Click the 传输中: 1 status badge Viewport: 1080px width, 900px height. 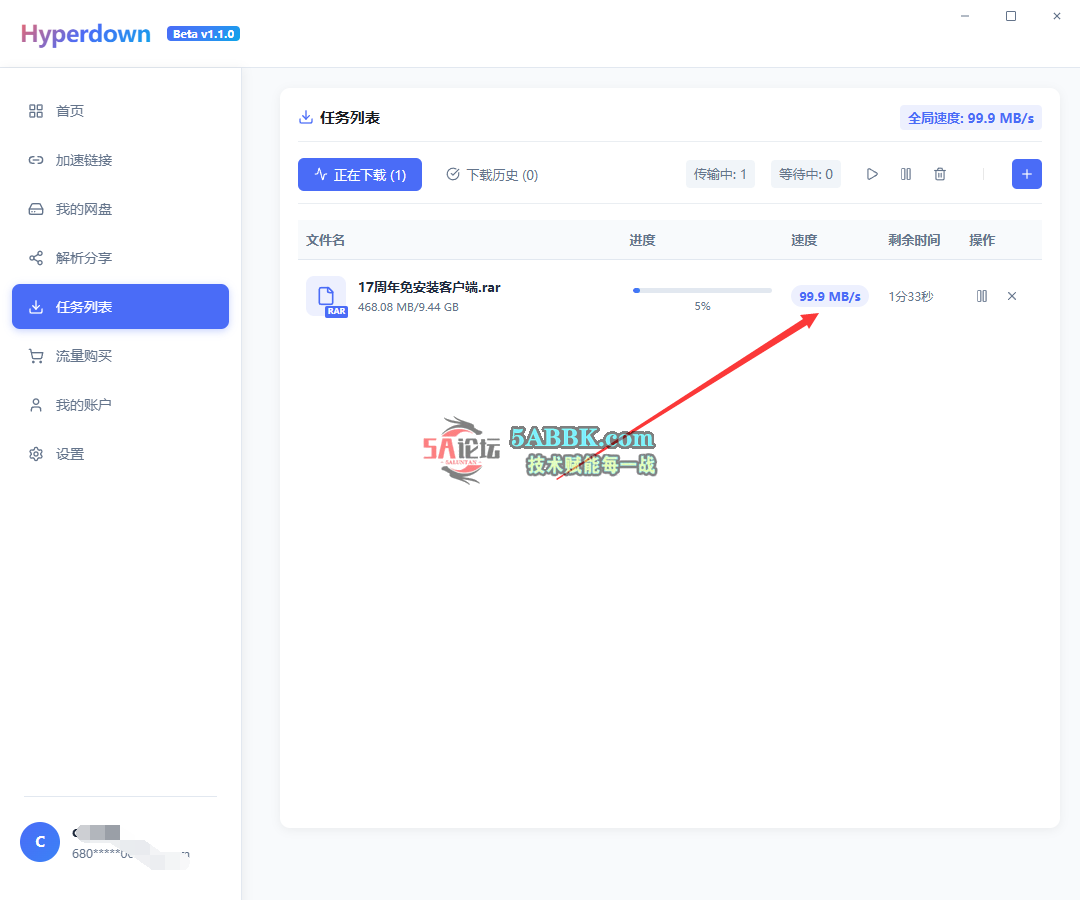click(720, 174)
